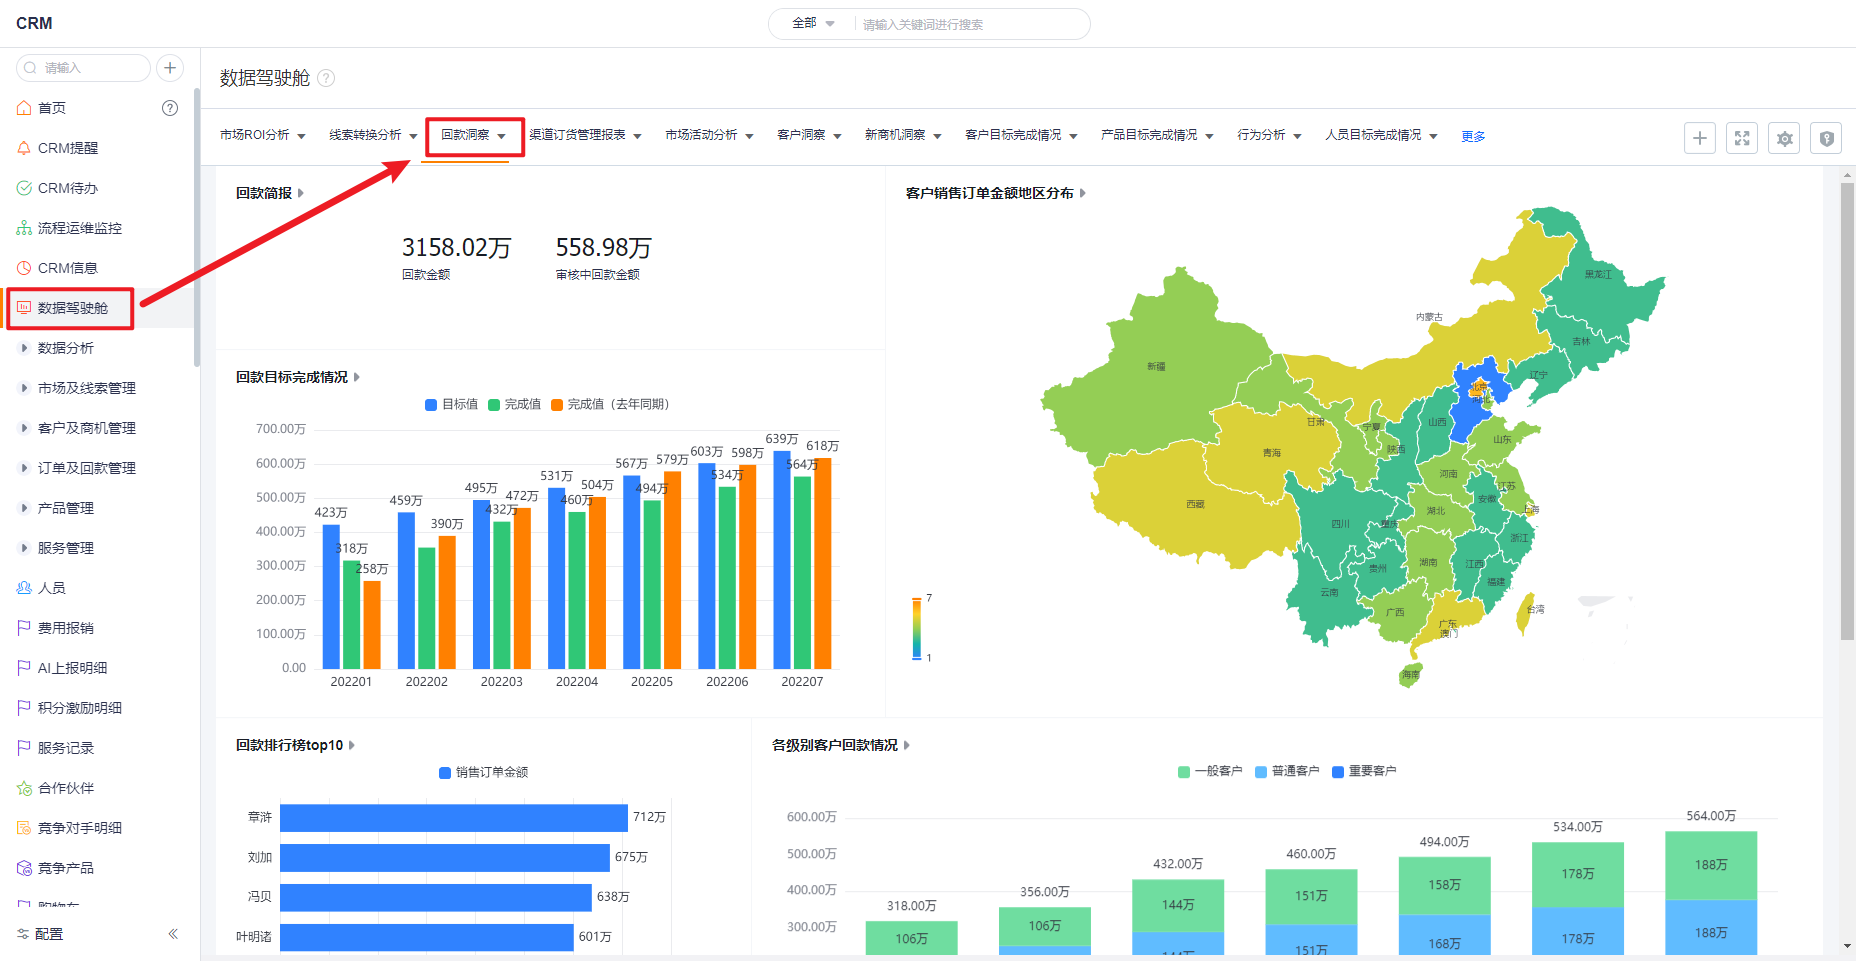This screenshot has width=1856, height=961.
Task: Click the map color range slider
Action: 916,628
